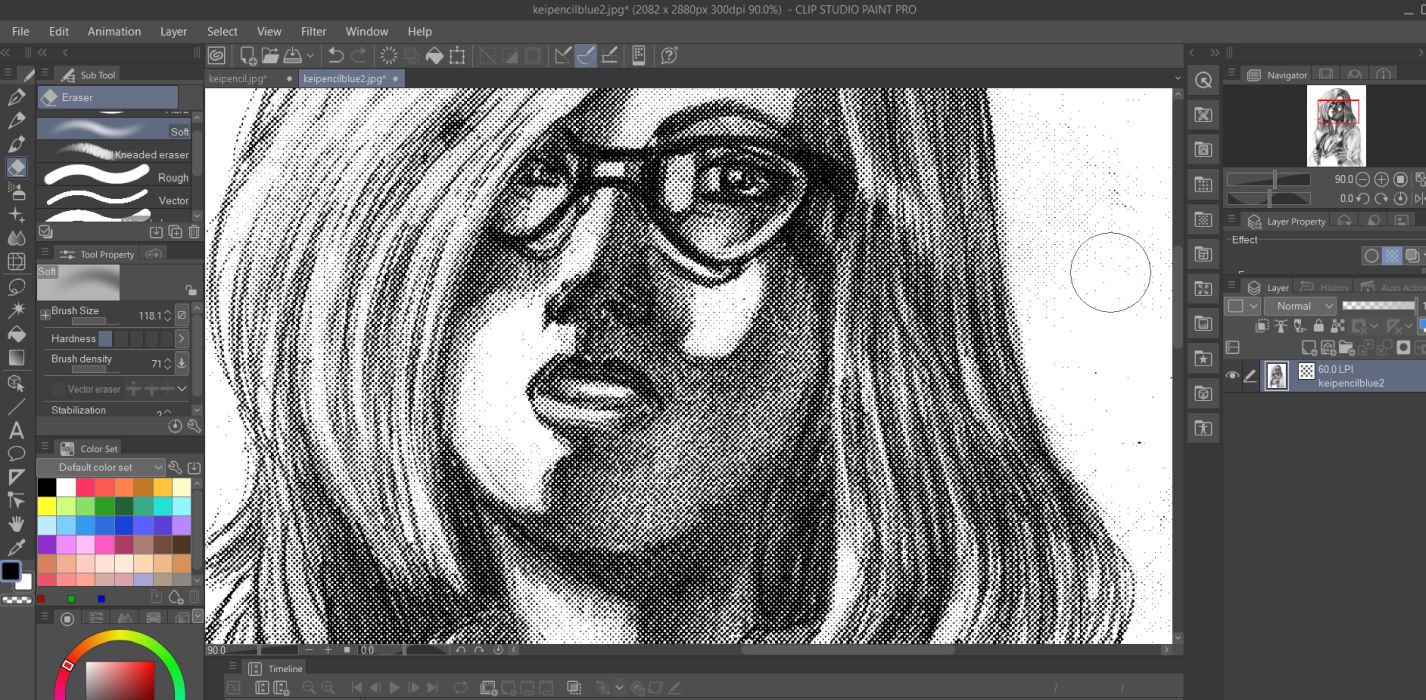
Task: Pick the black swatch in the color set
Action: click(47, 487)
